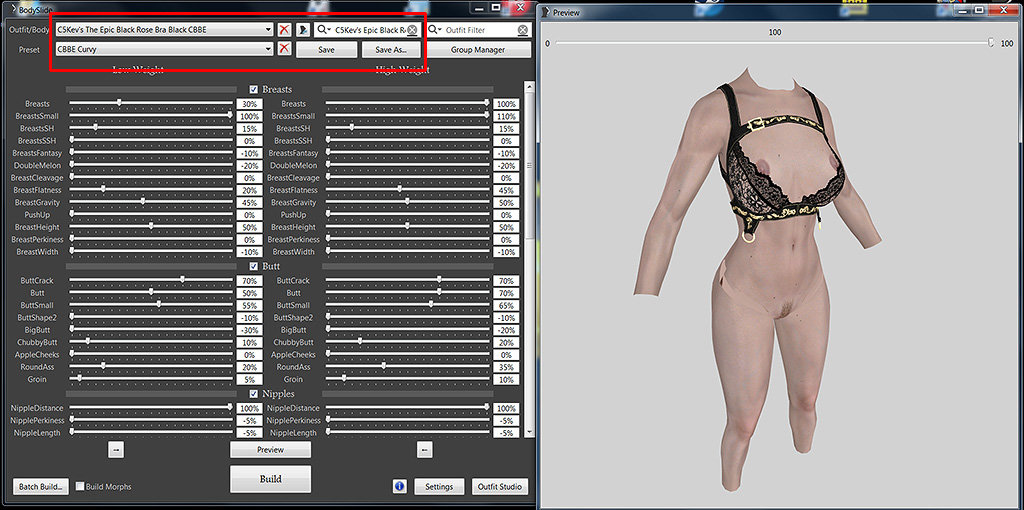Image resolution: width=1024 pixels, height=510 pixels.
Task: Click the low-weight ButtSmall slider thumb
Action: 159,304
